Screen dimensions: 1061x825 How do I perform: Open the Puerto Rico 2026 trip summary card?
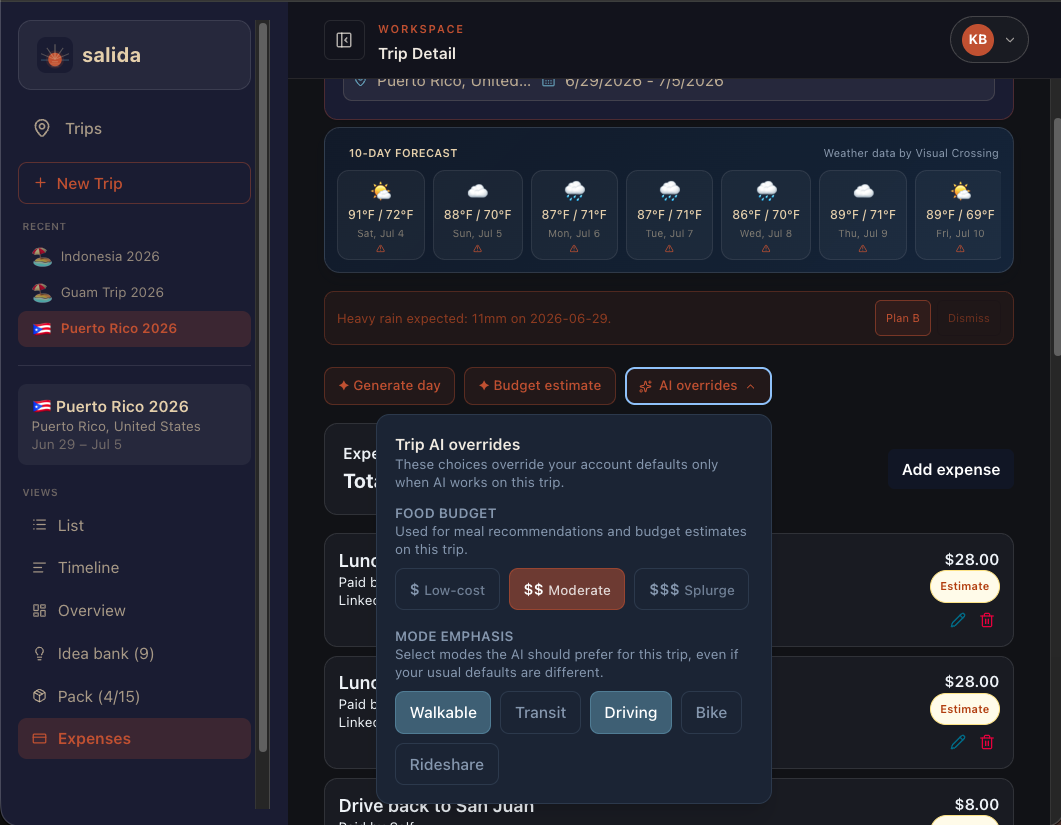[x=134, y=424]
